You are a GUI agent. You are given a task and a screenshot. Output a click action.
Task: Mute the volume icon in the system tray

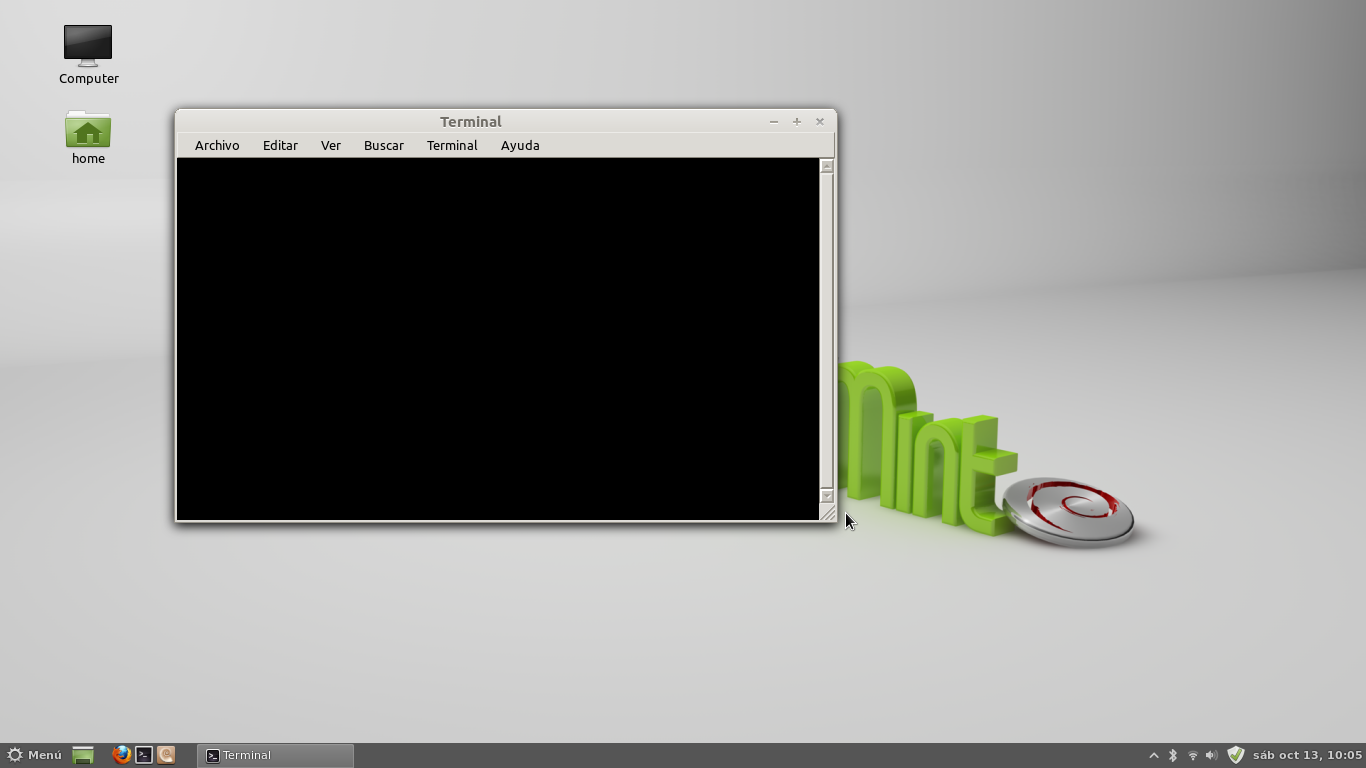[1211, 755]
